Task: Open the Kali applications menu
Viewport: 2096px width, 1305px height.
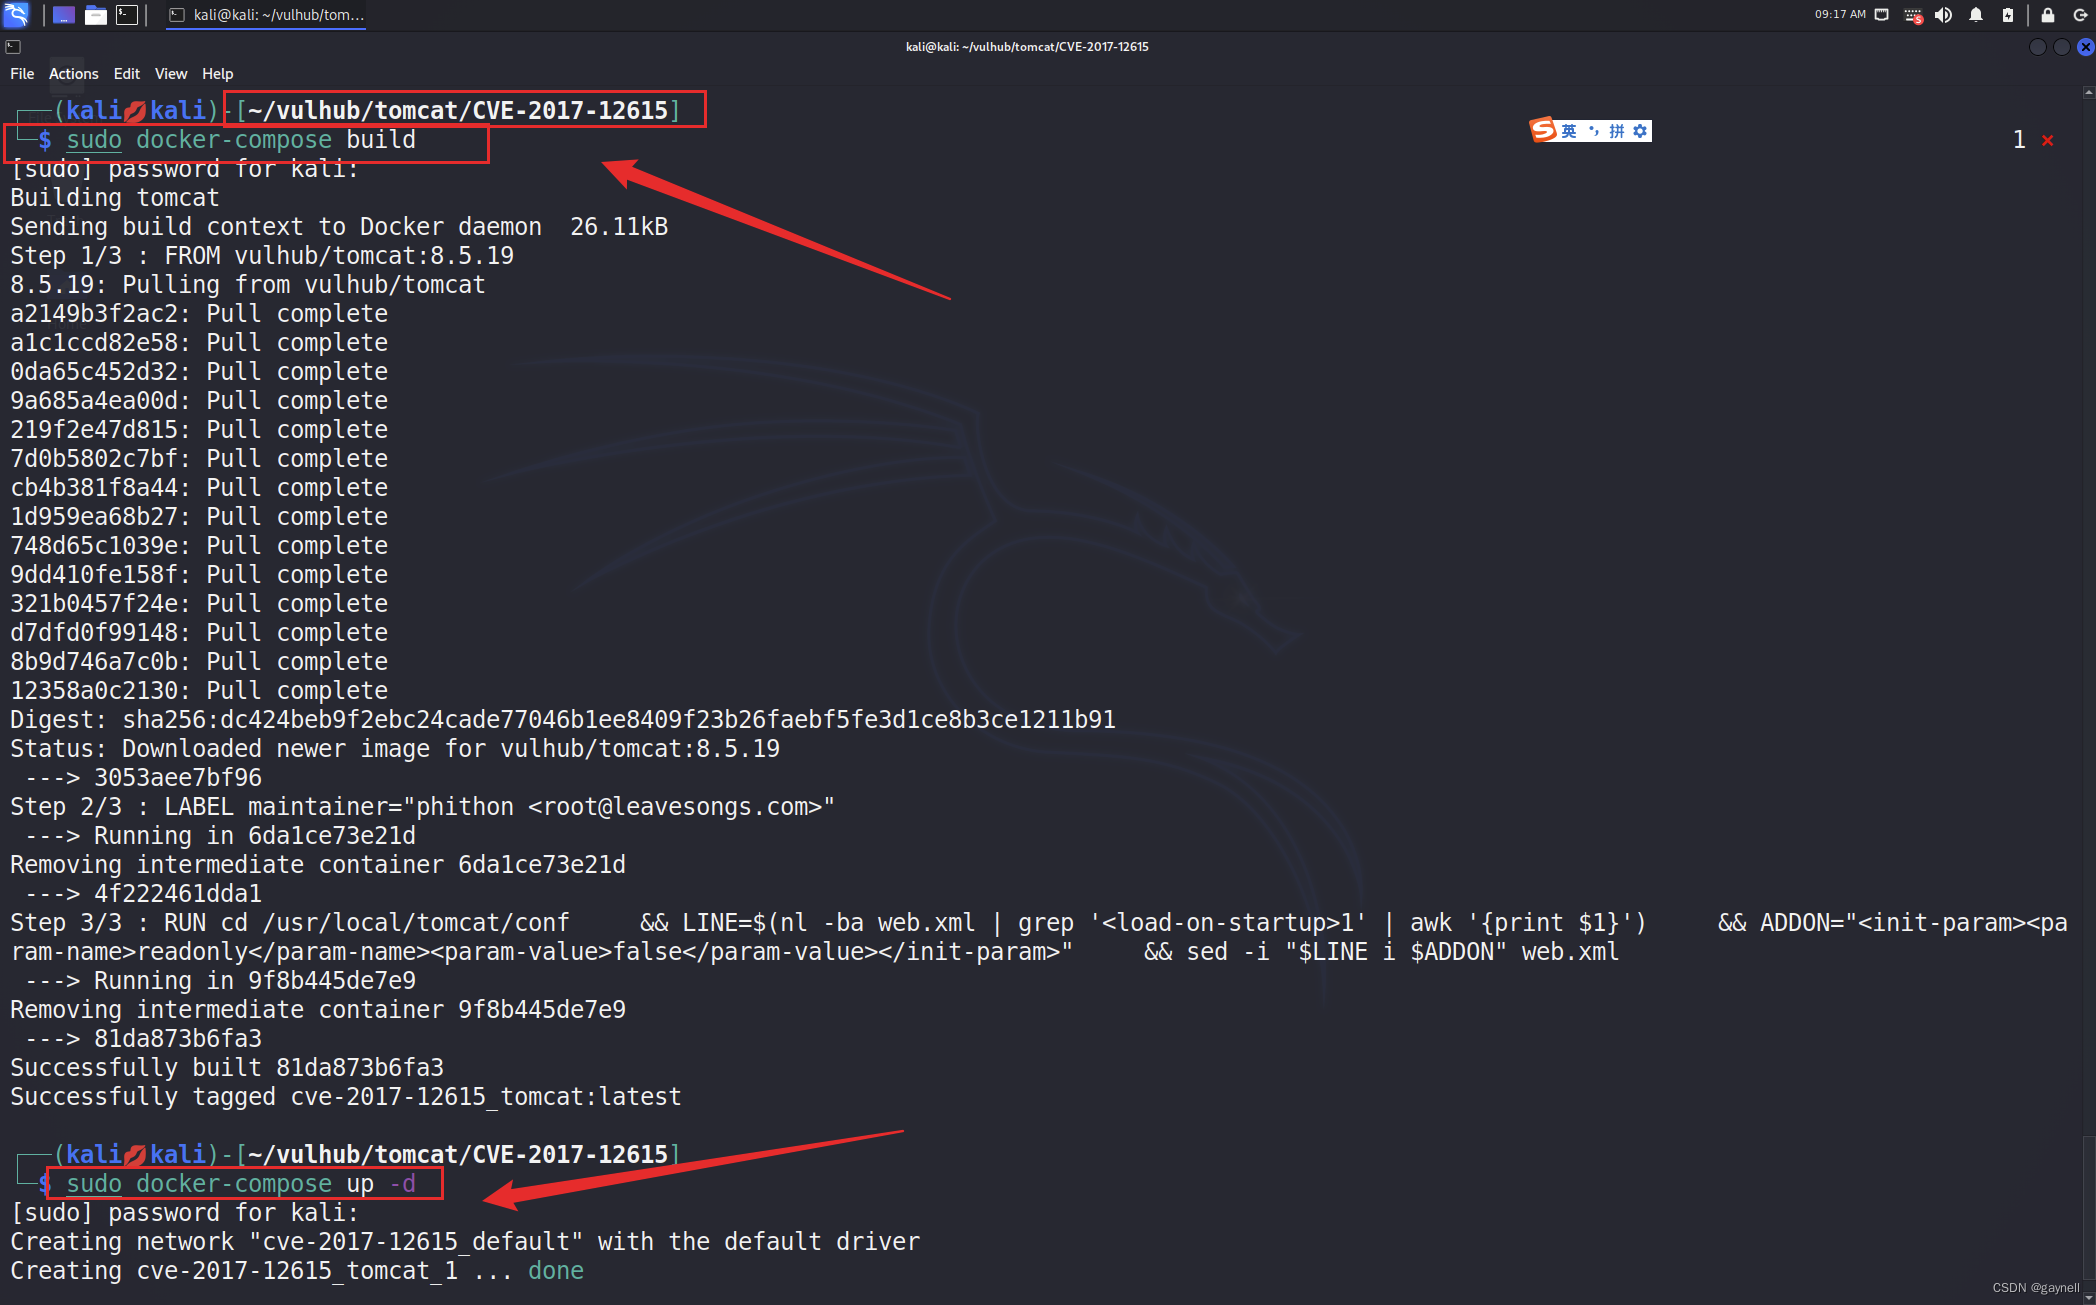Action: [x=16, y=14]
